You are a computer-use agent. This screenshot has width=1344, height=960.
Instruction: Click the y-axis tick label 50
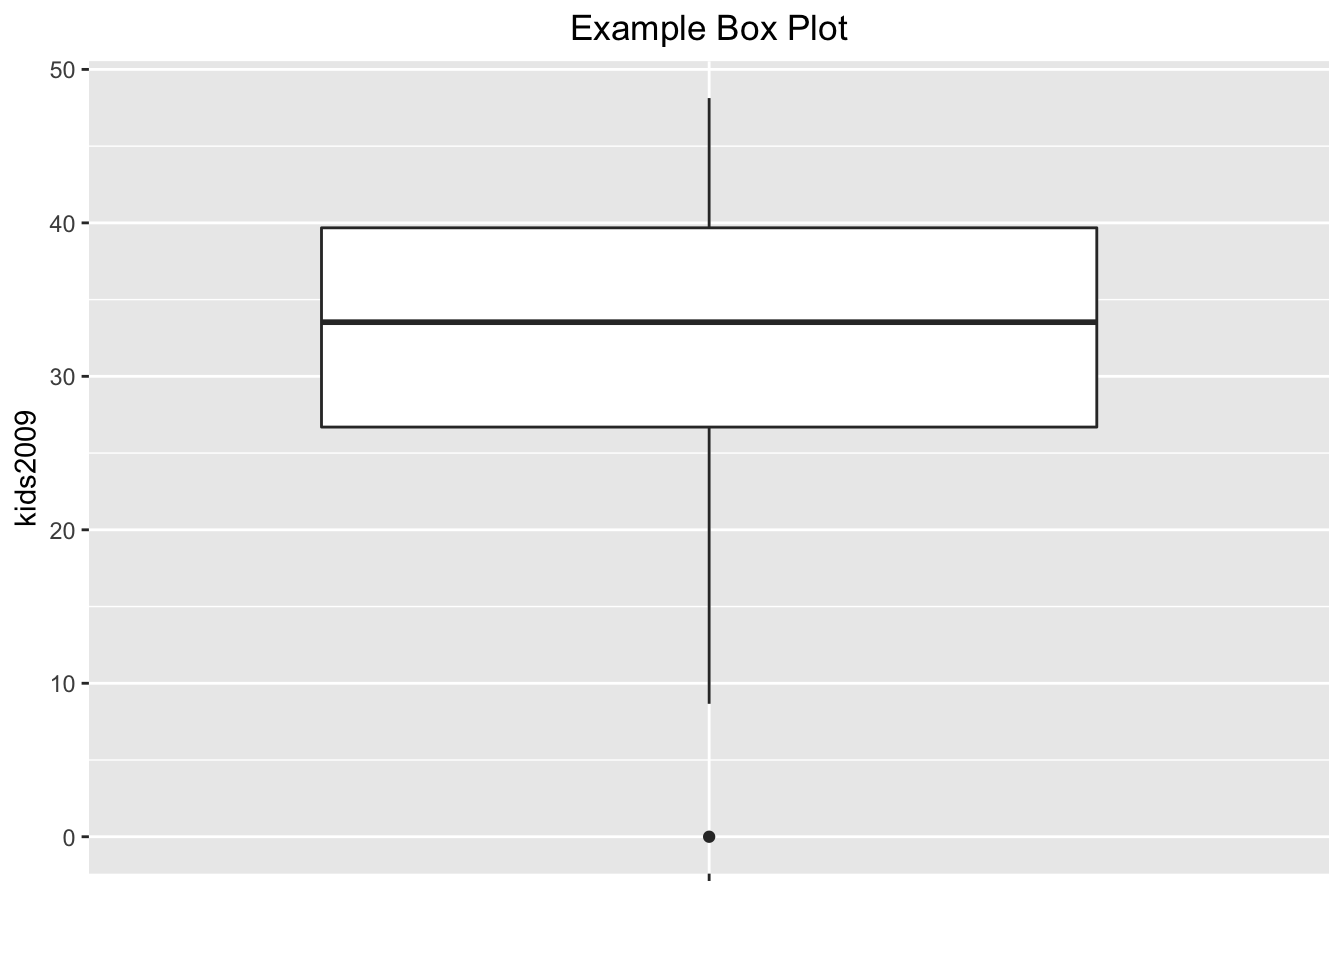point(62,70)
